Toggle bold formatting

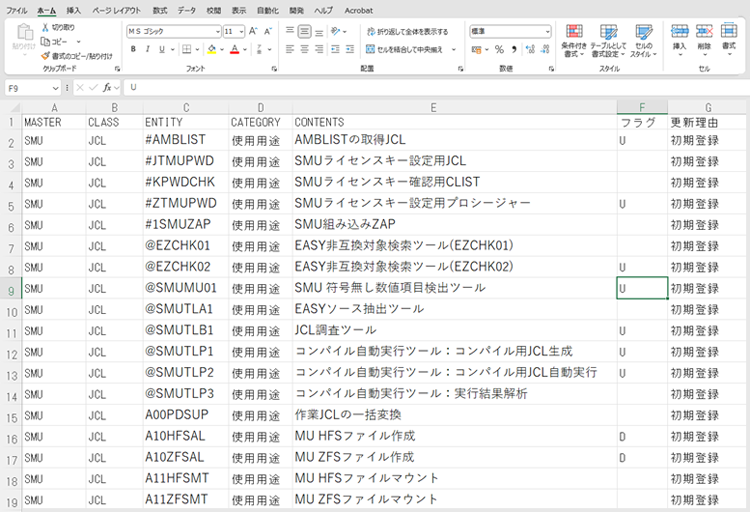click(133, 49)
